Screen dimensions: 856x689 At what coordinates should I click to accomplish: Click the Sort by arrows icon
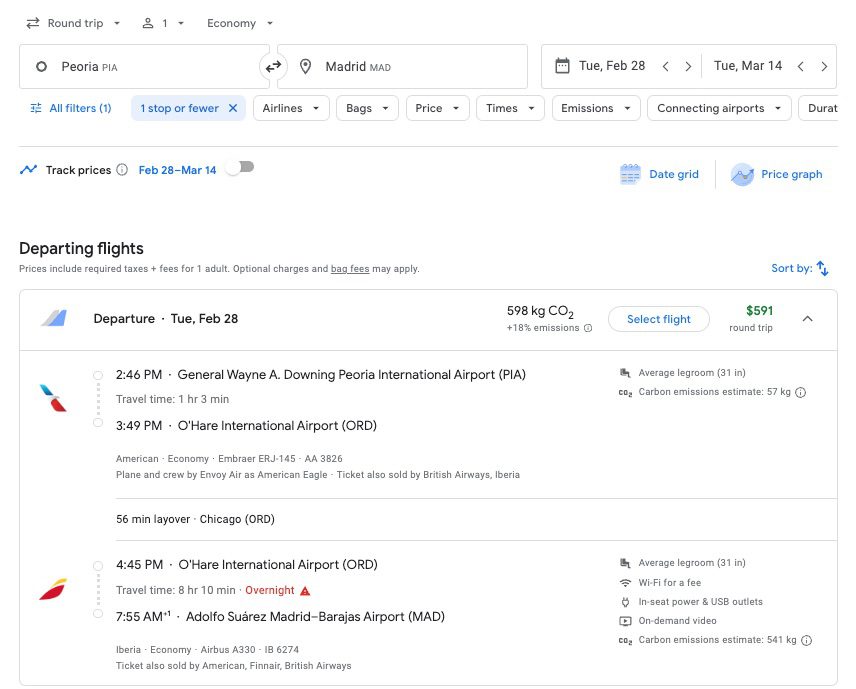click(822, 268)
